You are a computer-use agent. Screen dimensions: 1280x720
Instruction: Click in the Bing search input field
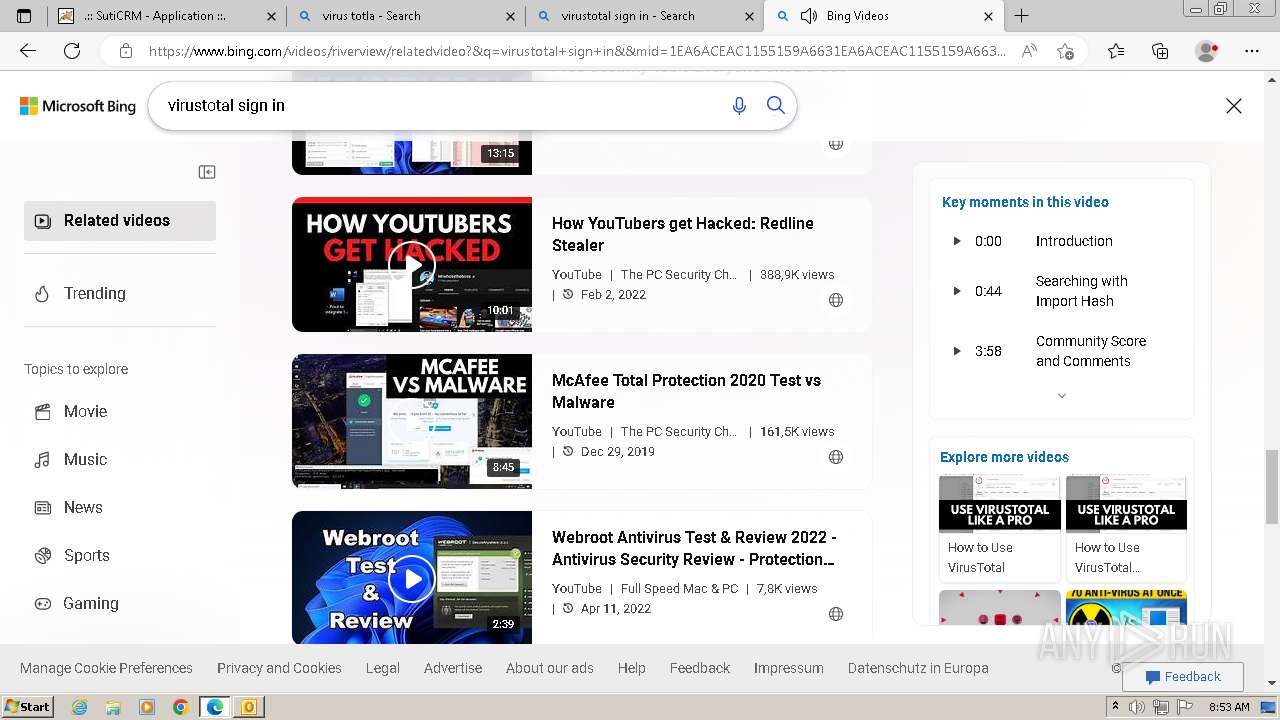440,106
